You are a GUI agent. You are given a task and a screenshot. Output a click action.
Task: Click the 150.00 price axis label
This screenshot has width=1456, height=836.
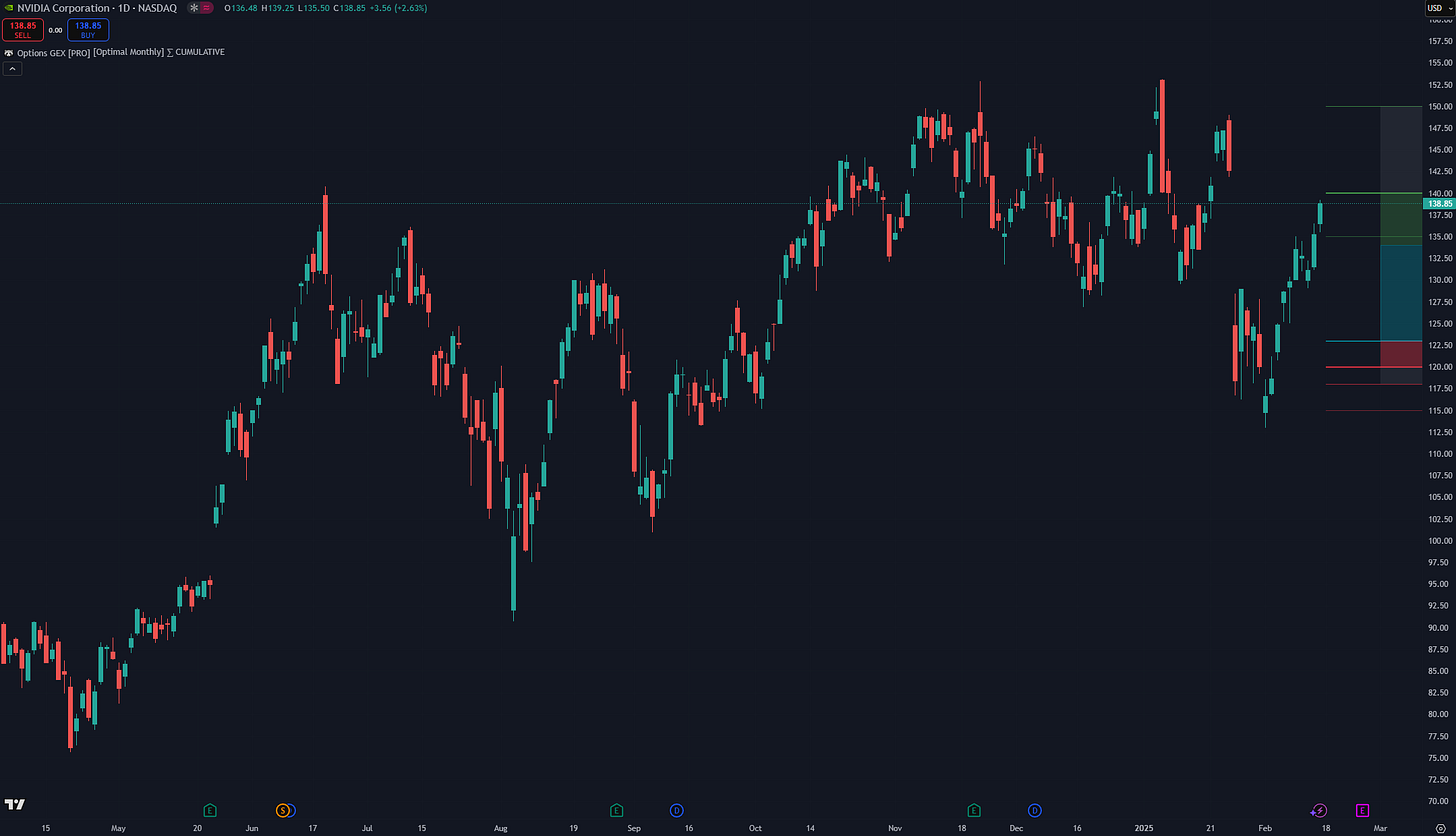(x=1440, y=107)
